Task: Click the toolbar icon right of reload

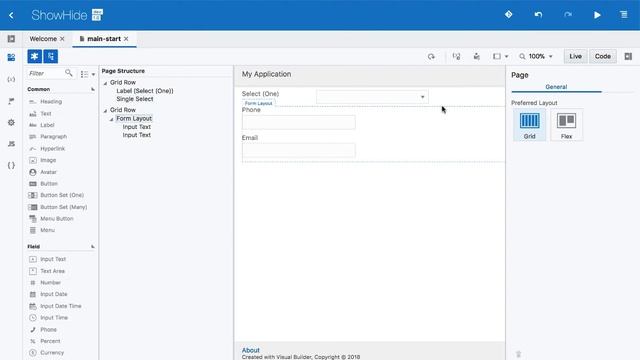Action: pos(456,56)
